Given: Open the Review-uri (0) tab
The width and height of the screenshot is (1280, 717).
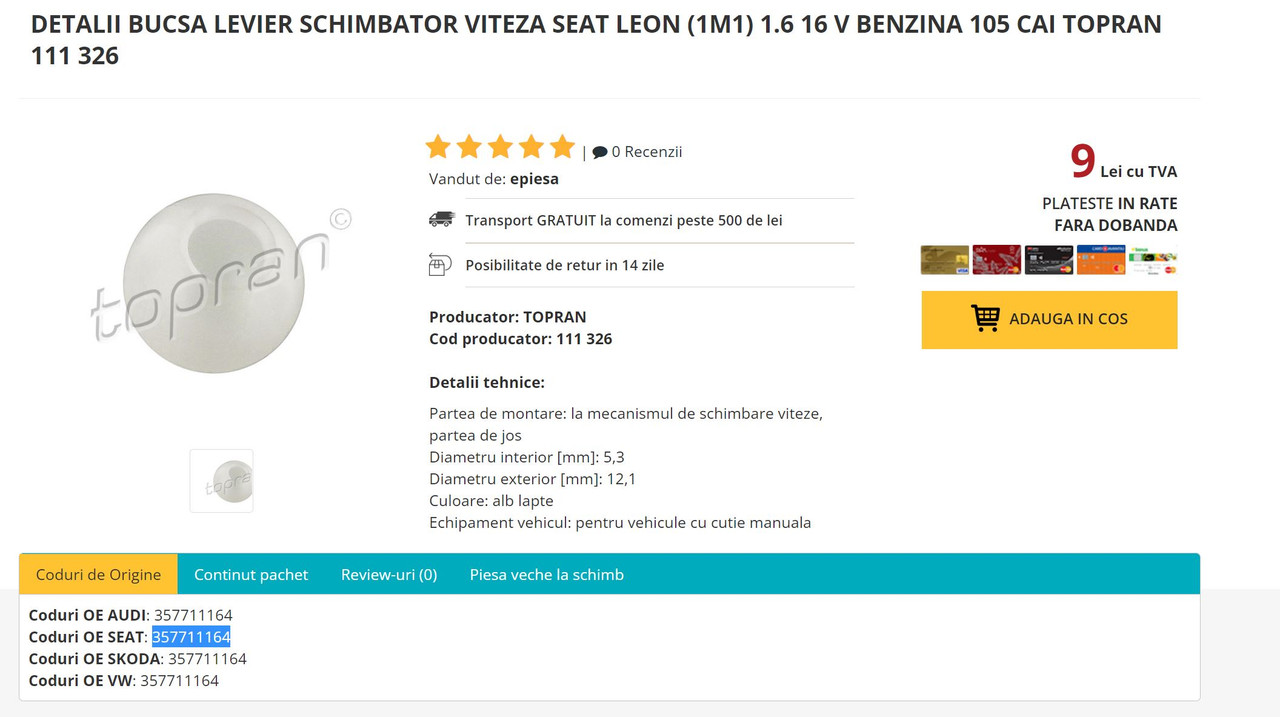Looking at the screenshot, I should [389, 574].
